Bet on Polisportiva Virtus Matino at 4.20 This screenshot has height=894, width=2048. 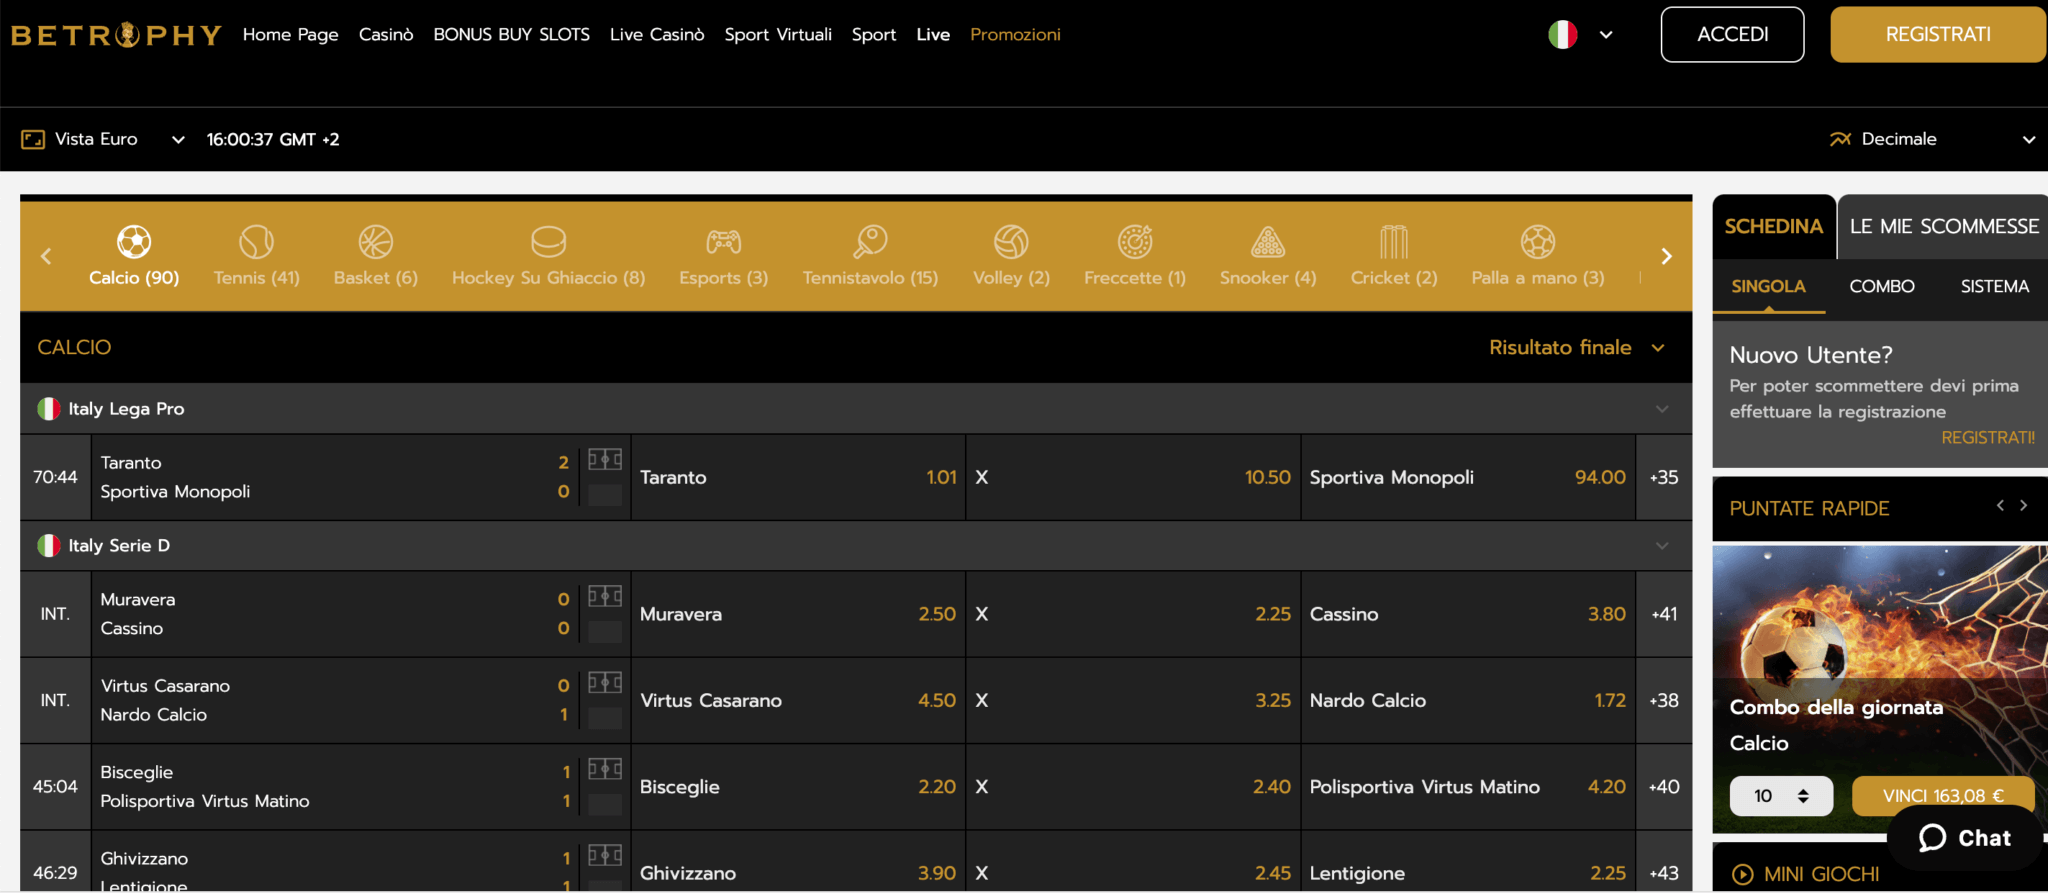(1468, 787)
